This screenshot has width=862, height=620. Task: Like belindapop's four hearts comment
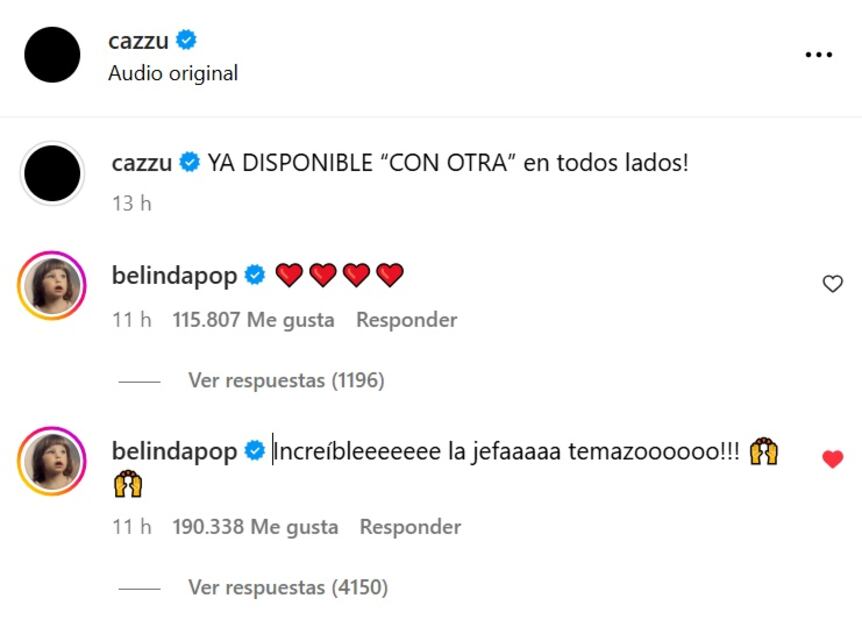(832, 284)
